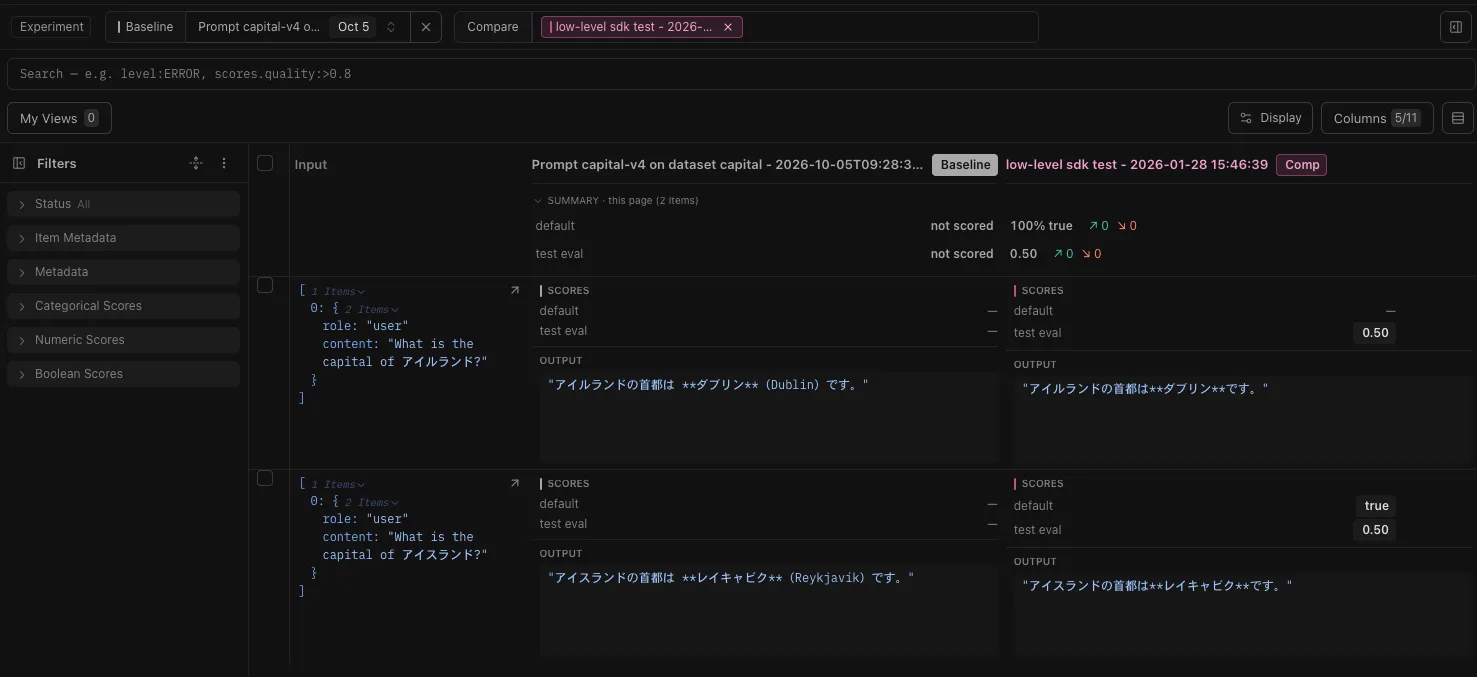Open the アイスランド row detail arrow

coord(515,483)
